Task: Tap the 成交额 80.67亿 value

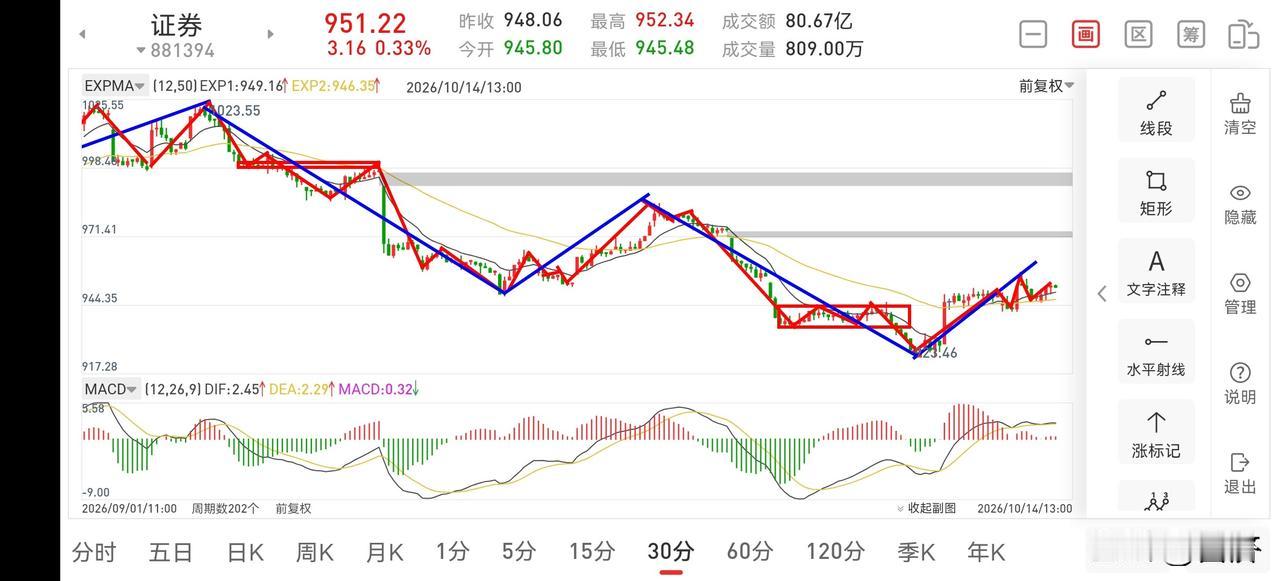Action: [x=819, y=21]
